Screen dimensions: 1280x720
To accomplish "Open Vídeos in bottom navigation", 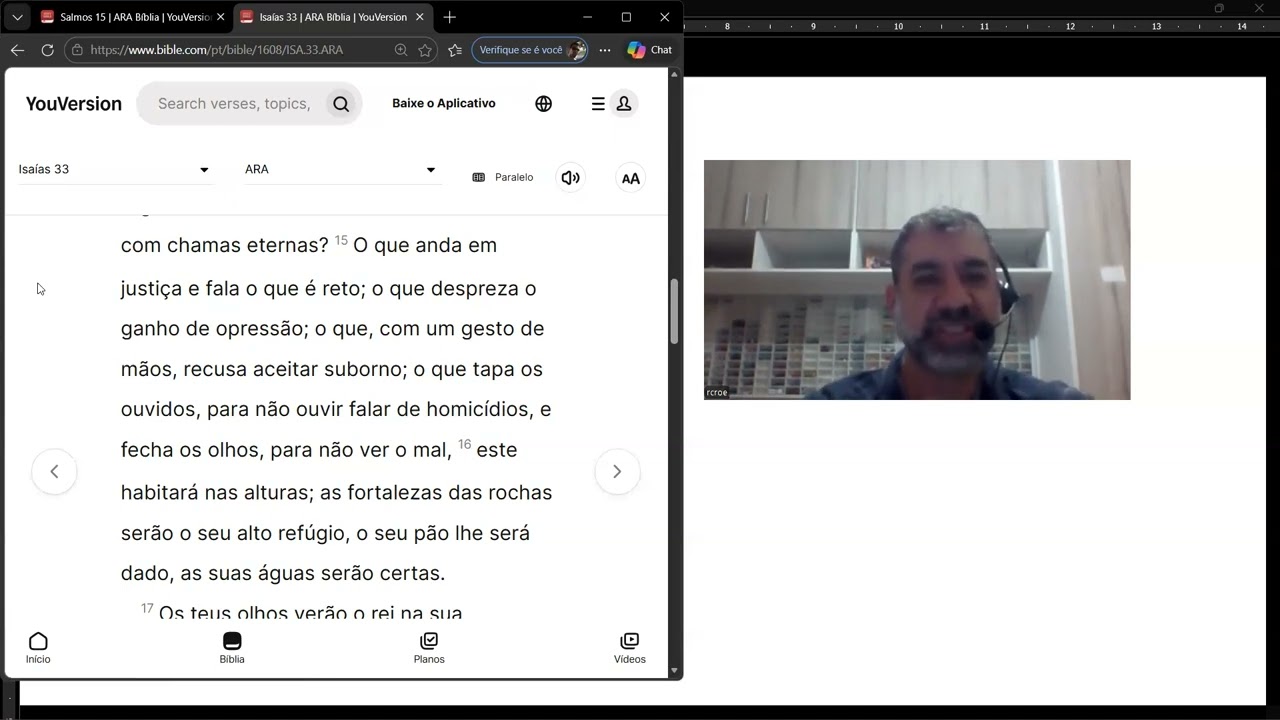I will [x=630, y=648].
